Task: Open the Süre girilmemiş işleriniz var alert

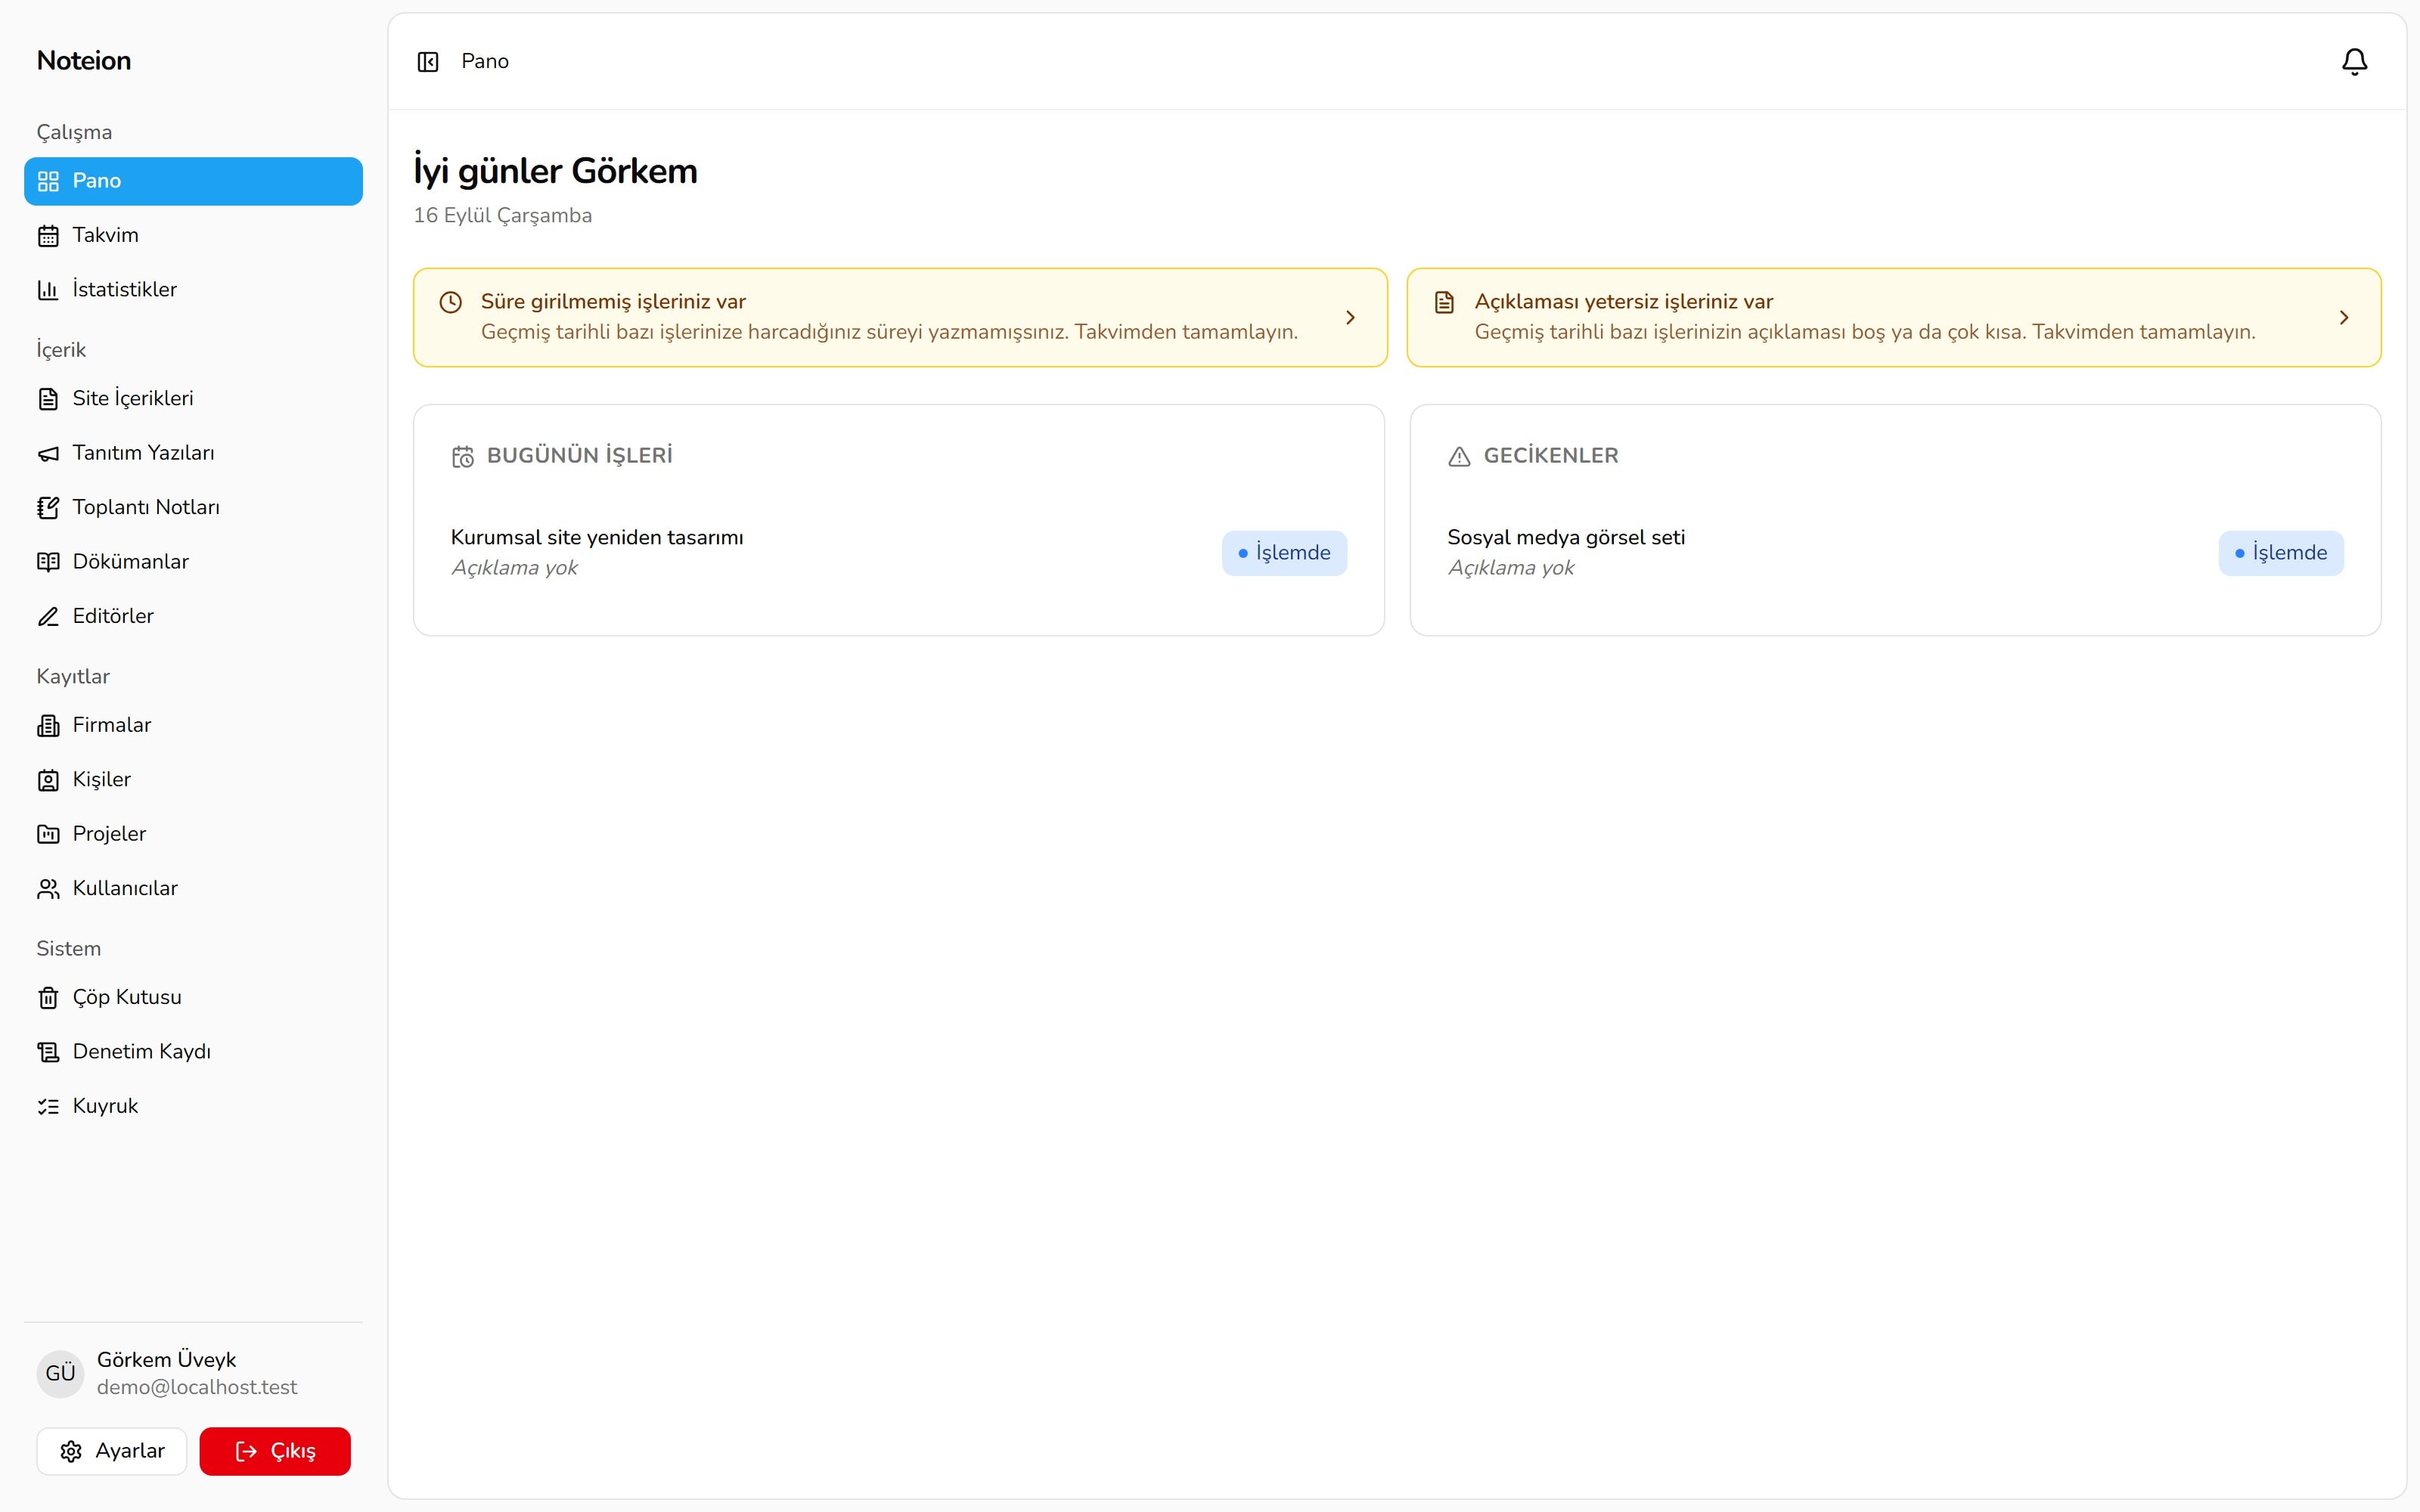Action: tap(900, 317)
